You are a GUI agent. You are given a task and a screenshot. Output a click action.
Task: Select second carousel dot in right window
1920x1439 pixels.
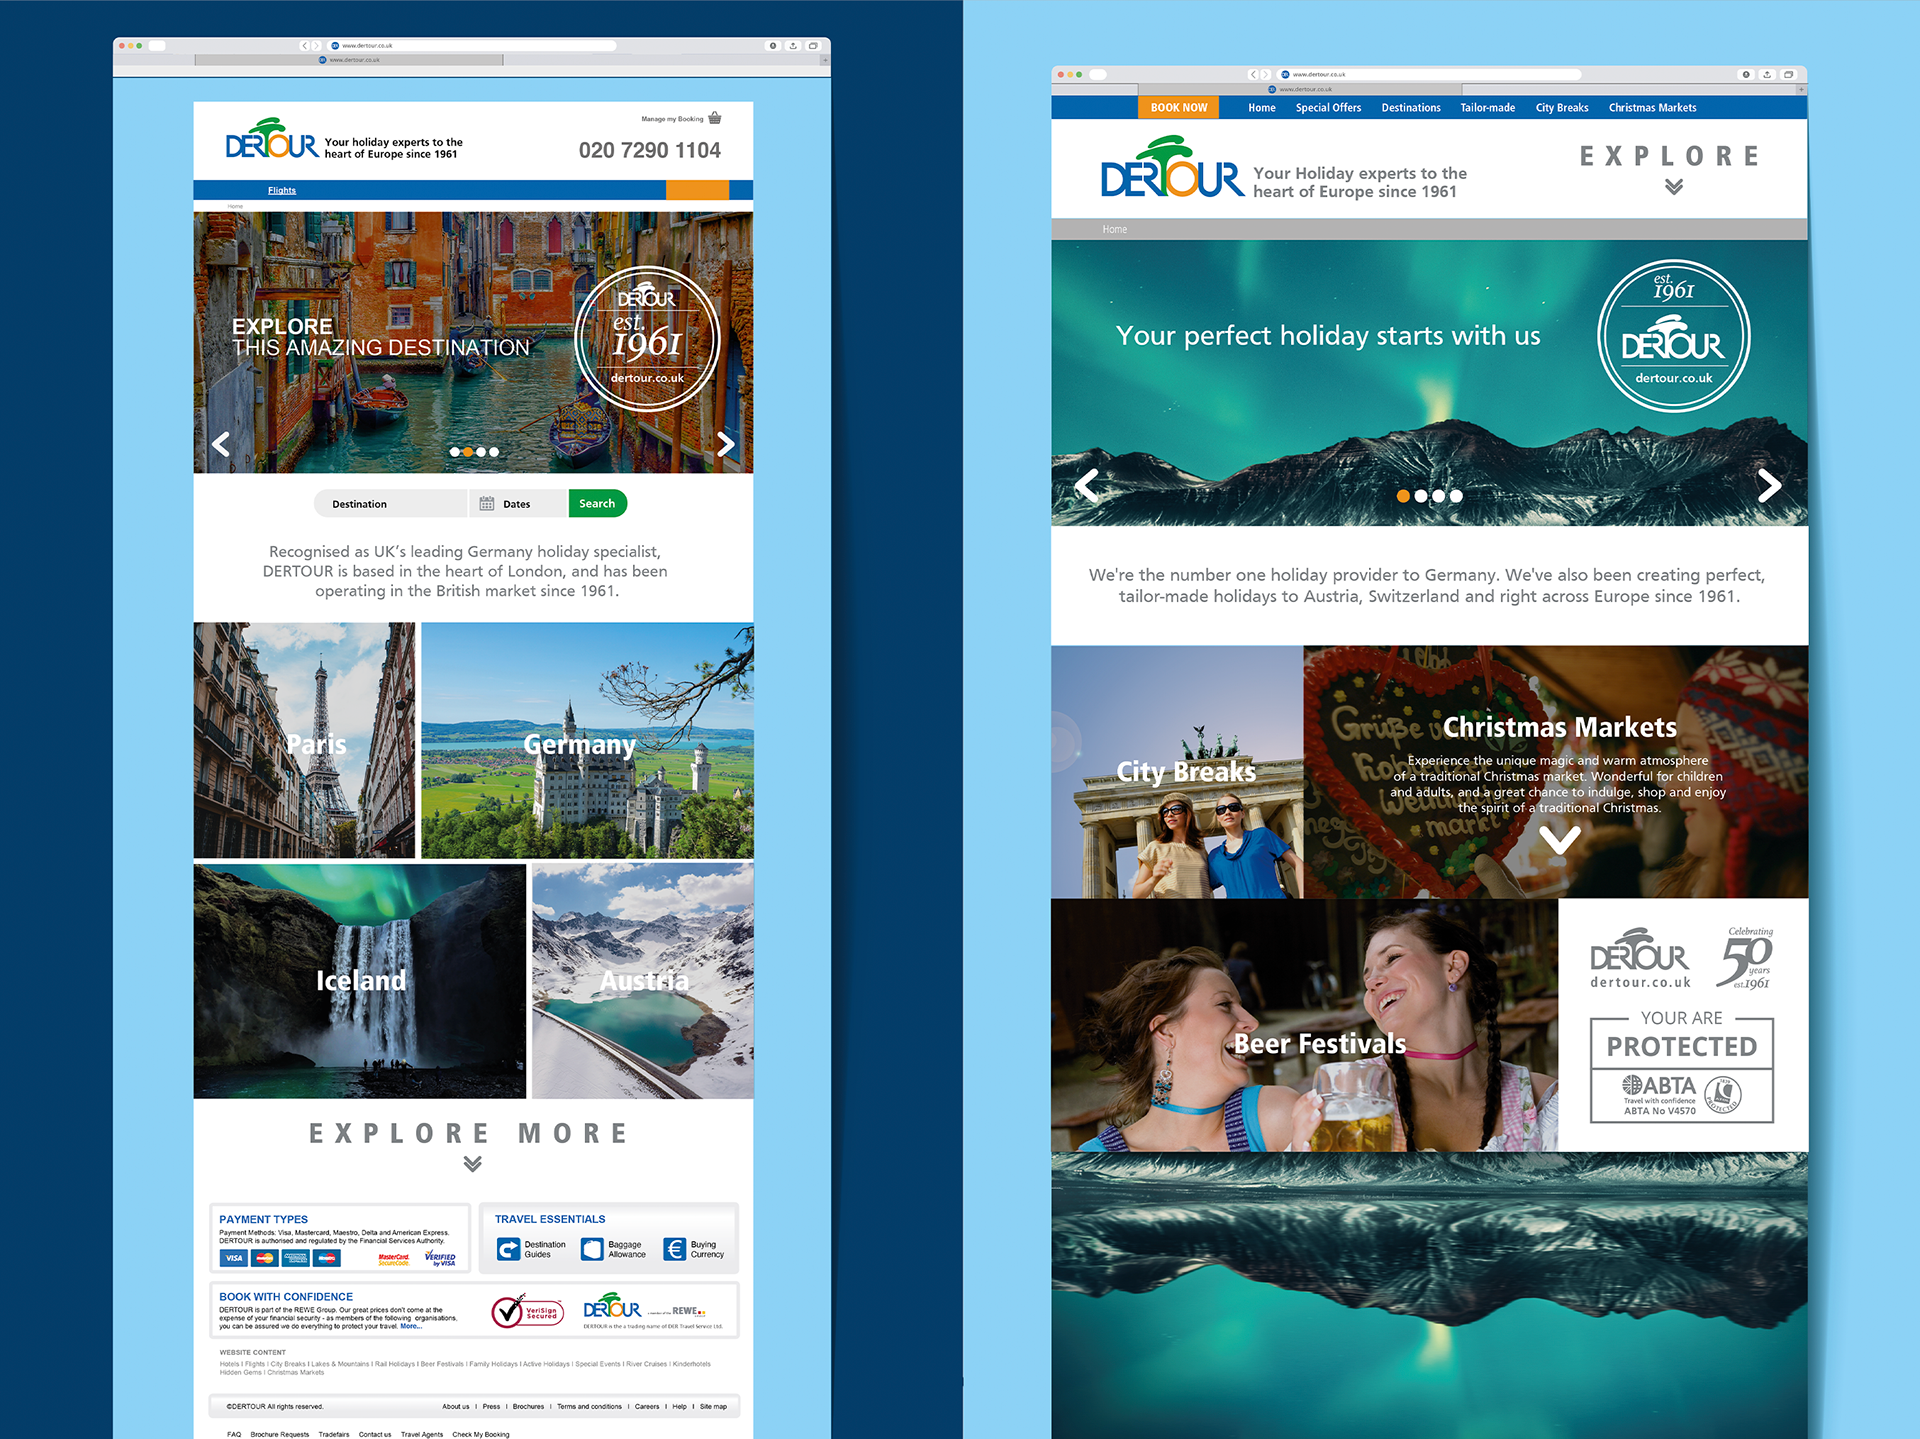point(1421,496)
